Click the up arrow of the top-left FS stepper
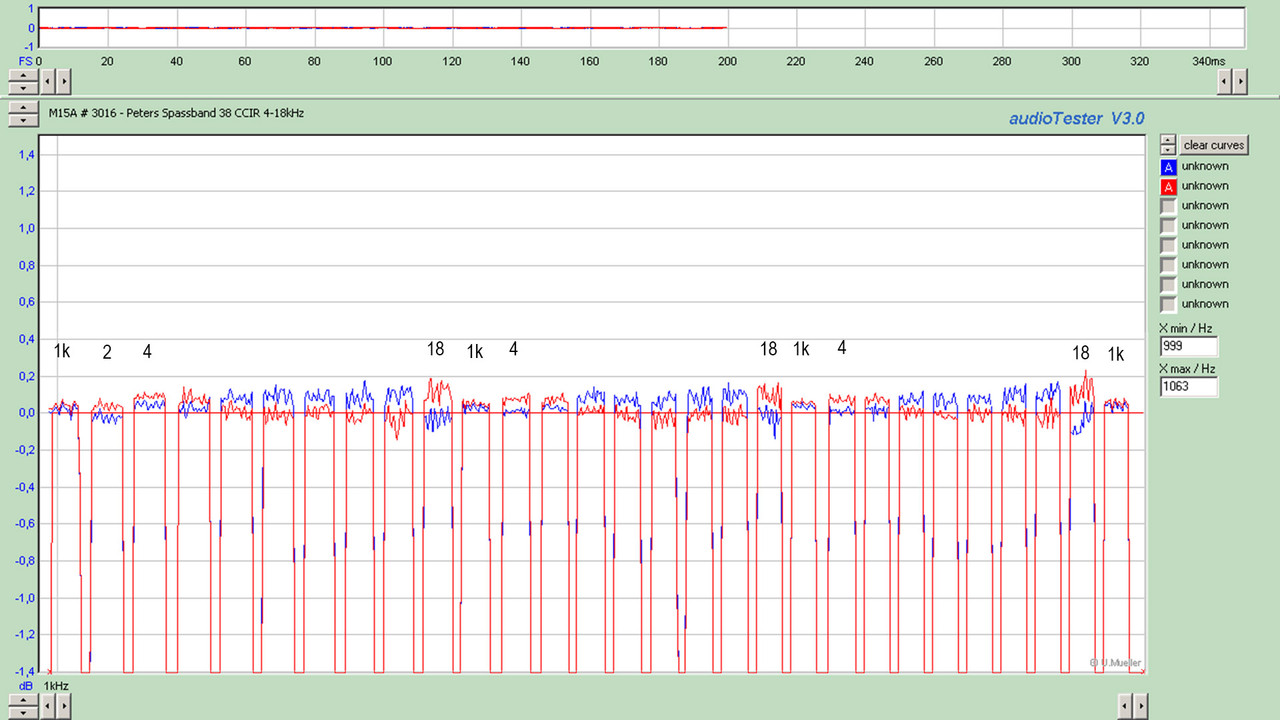1280x720 pixels. point(22,77)
